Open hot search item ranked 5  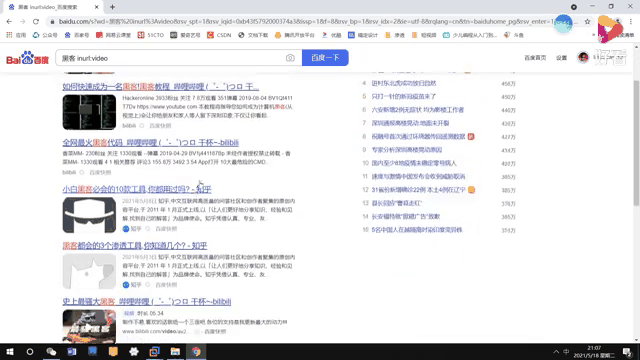click(x=404, y=97)
